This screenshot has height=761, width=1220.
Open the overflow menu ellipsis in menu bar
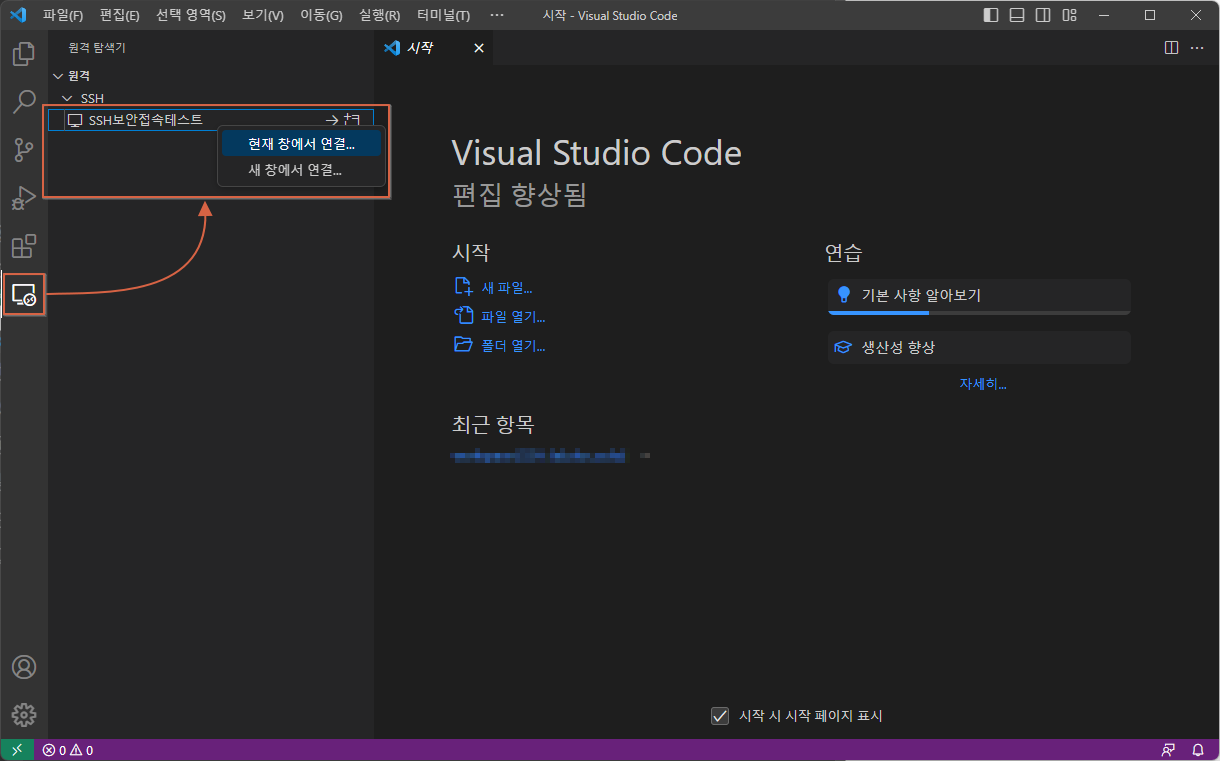coord(497,15)
